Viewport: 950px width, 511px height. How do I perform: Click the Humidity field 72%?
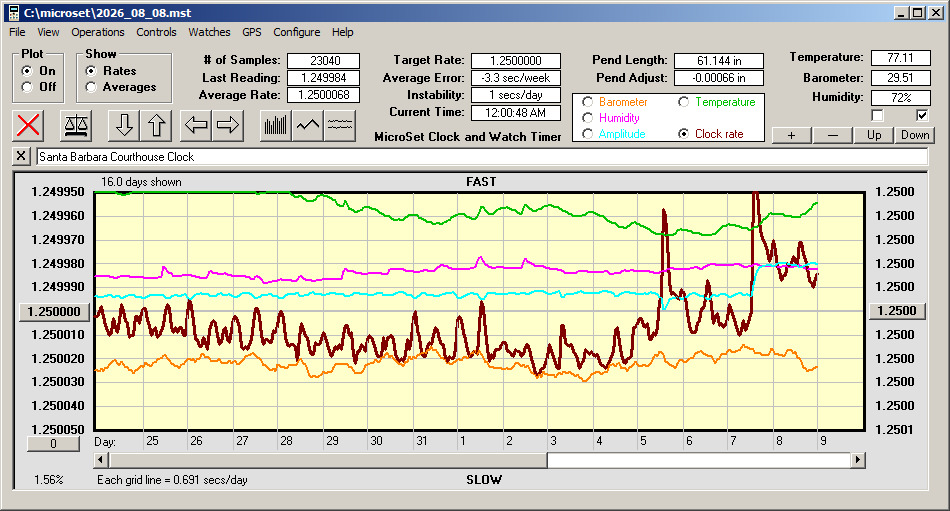click(x=900, y=98)
